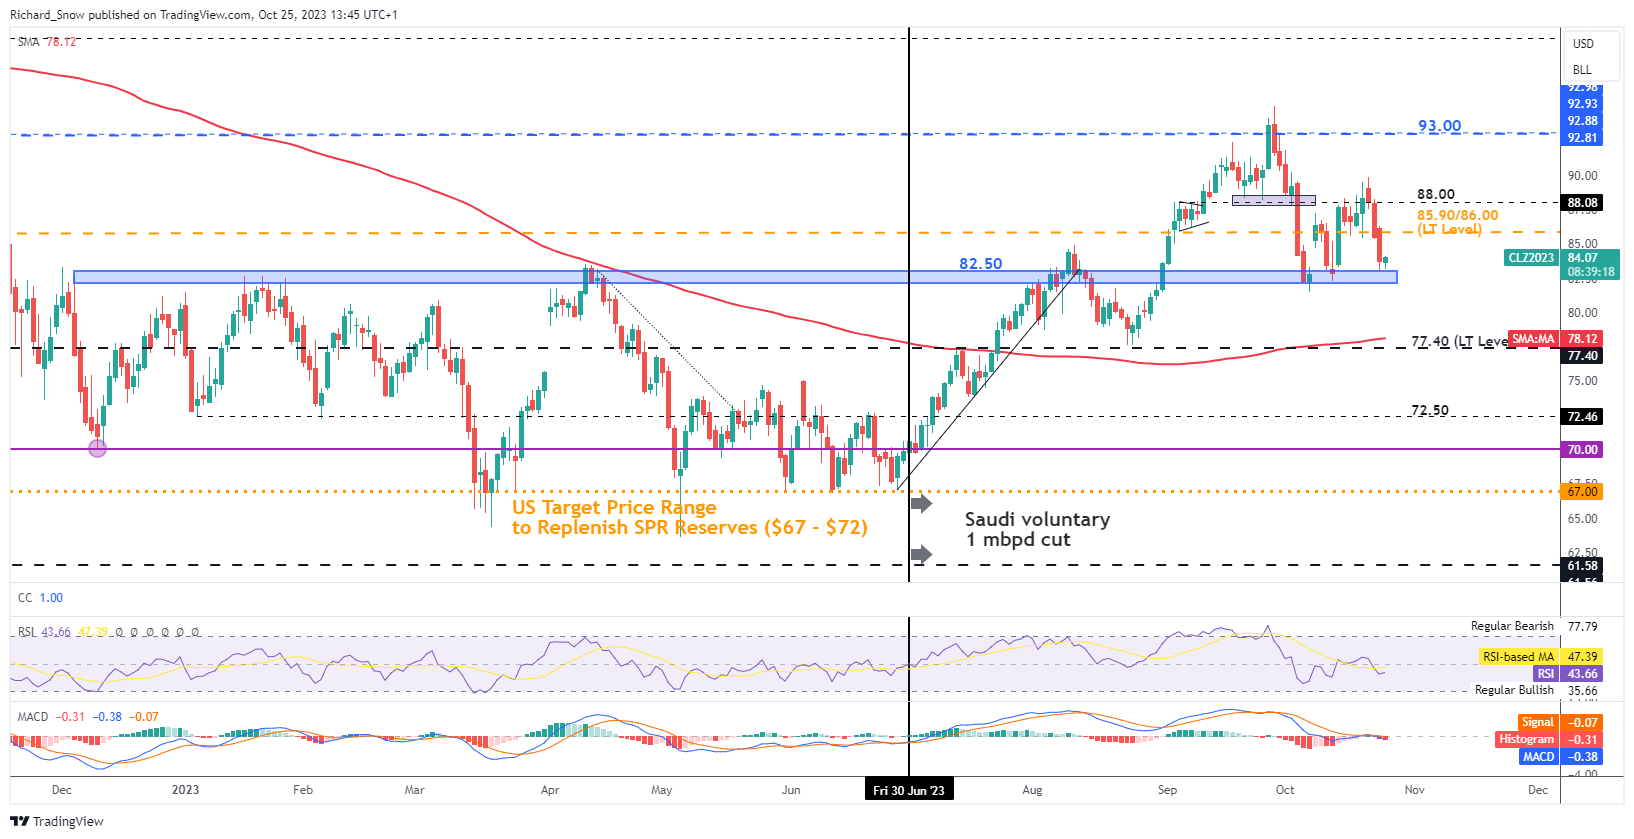The height and width of the screenshot is (839, 1634).
Task: Click the orange Signal tag
Action: coord(1537,723)
